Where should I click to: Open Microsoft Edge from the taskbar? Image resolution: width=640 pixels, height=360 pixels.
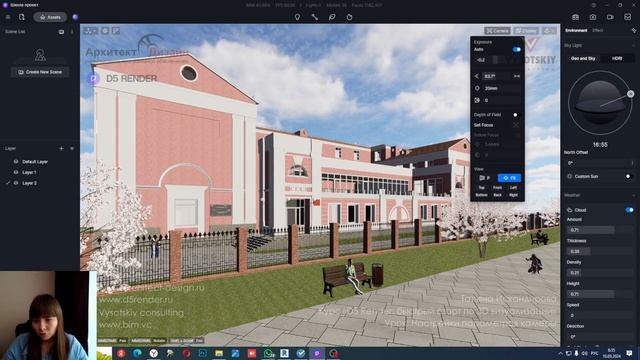click(x=137, y=353)
